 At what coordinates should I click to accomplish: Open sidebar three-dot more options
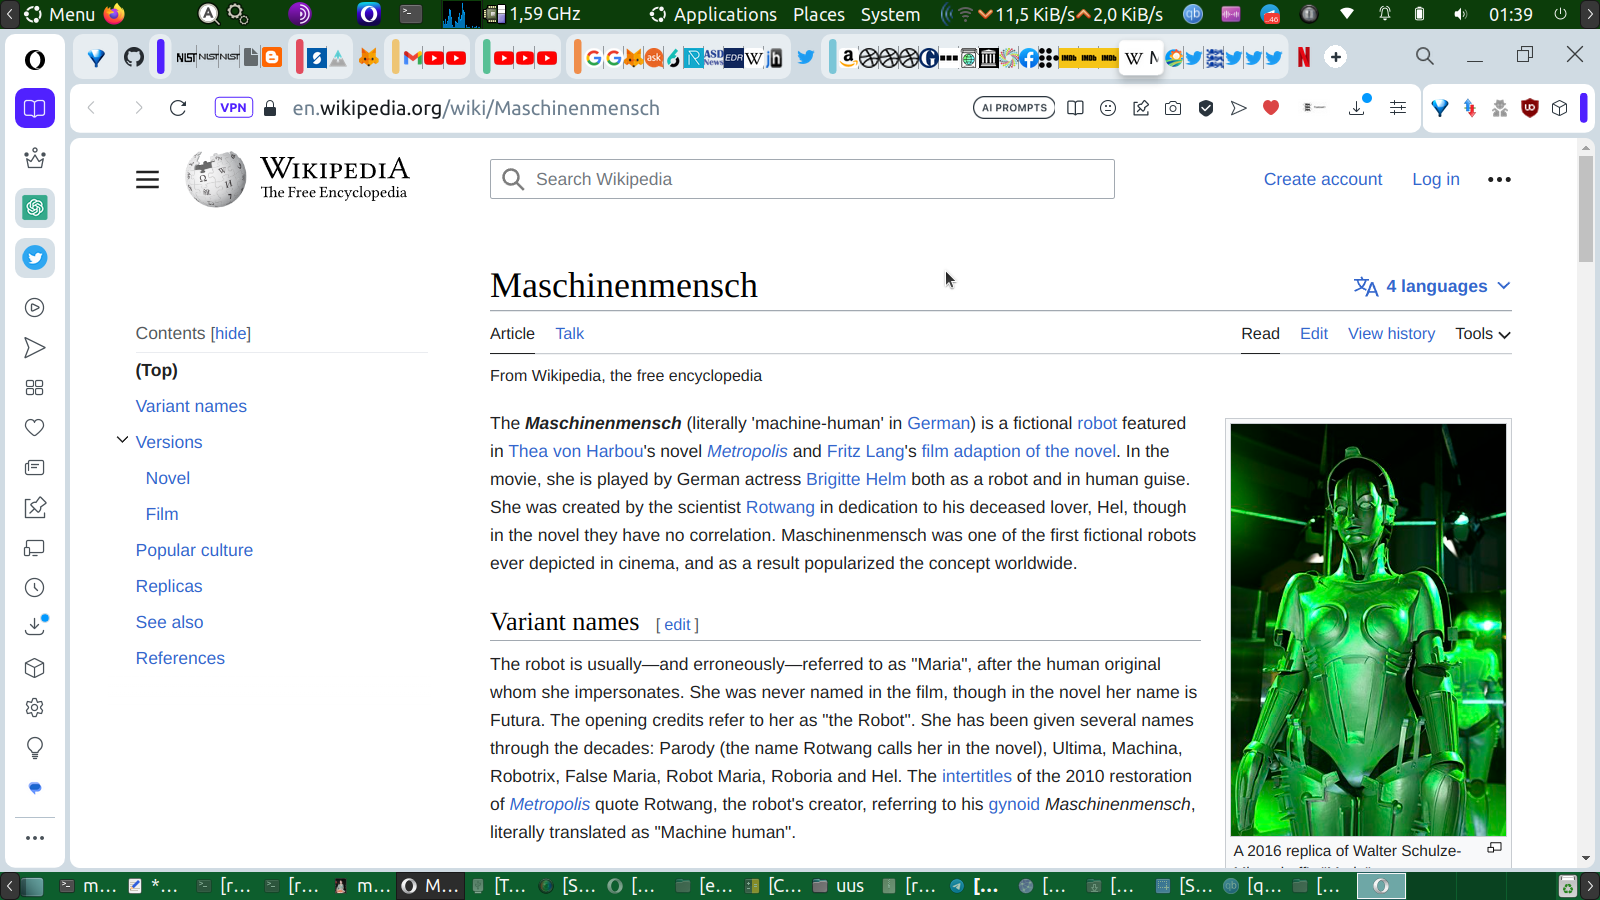point(35,838)
